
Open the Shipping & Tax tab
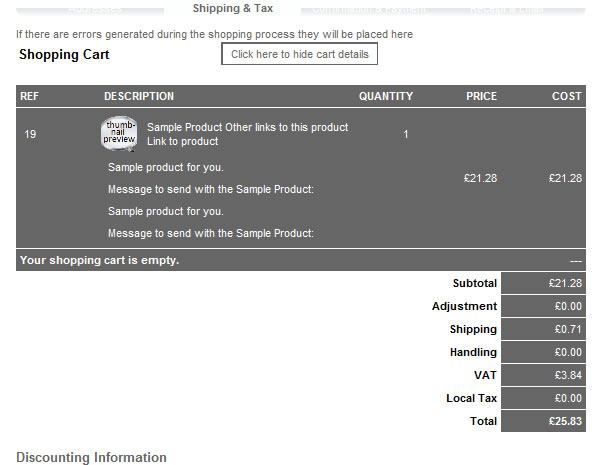coord(232,8)
